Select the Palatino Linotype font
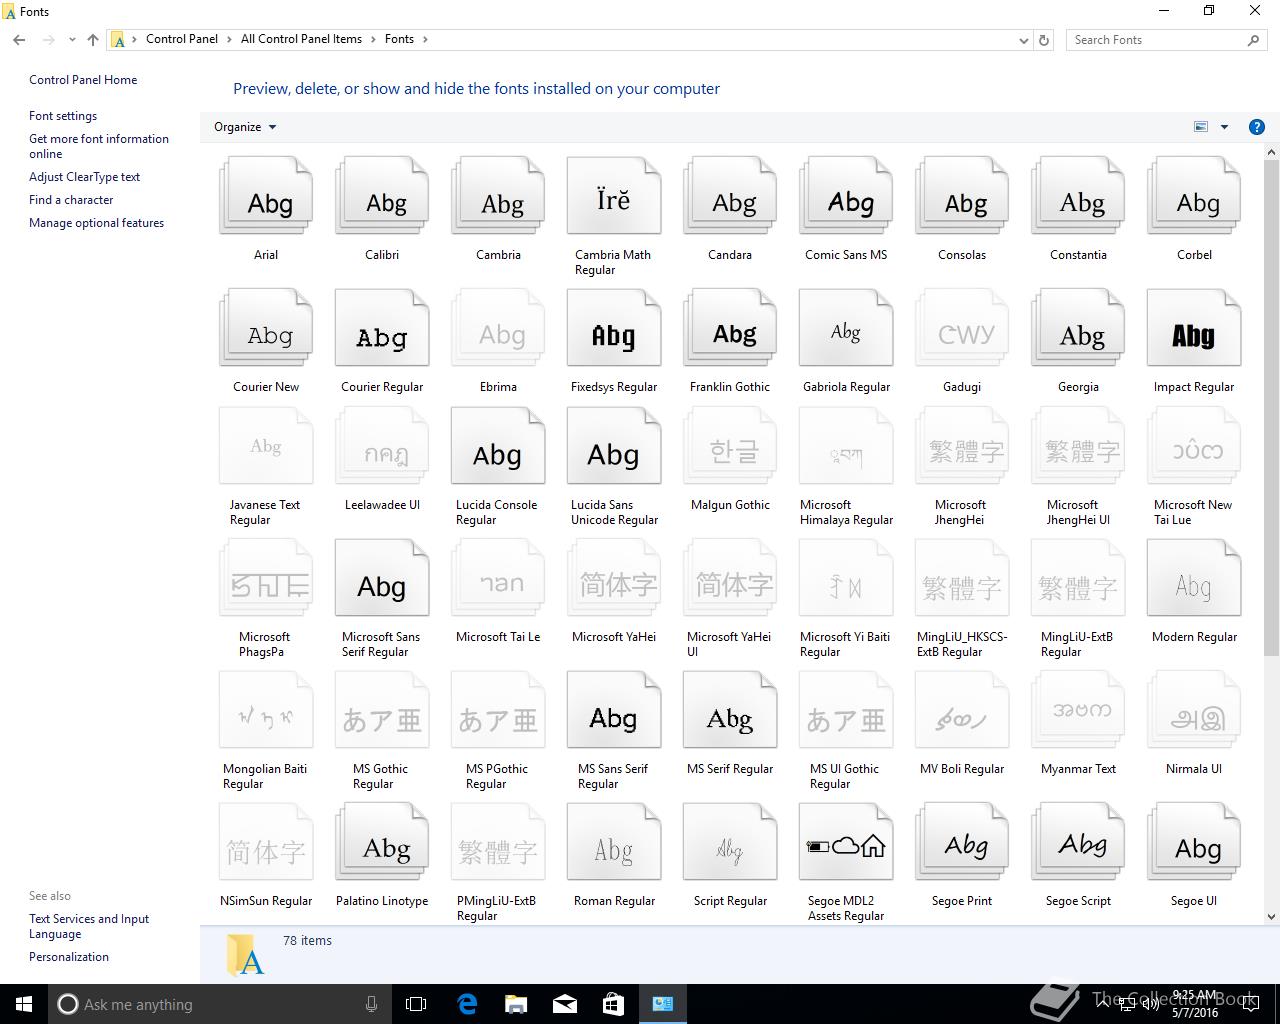The width and height of the screenshot is (1280, 1024). tap(382, 842)
